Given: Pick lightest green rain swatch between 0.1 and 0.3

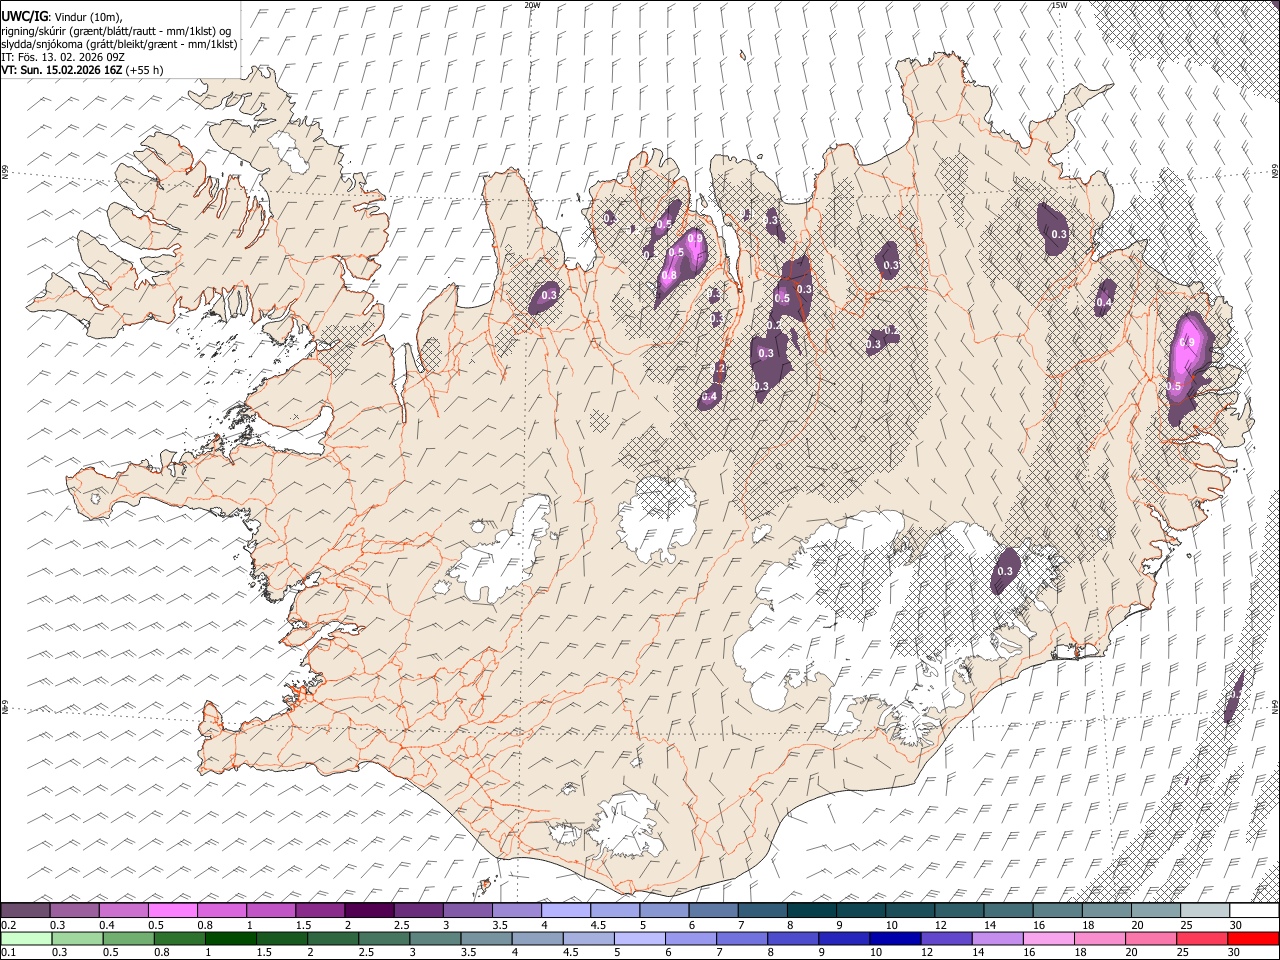Looking at the screenshot, I should (x=25, y=939).
